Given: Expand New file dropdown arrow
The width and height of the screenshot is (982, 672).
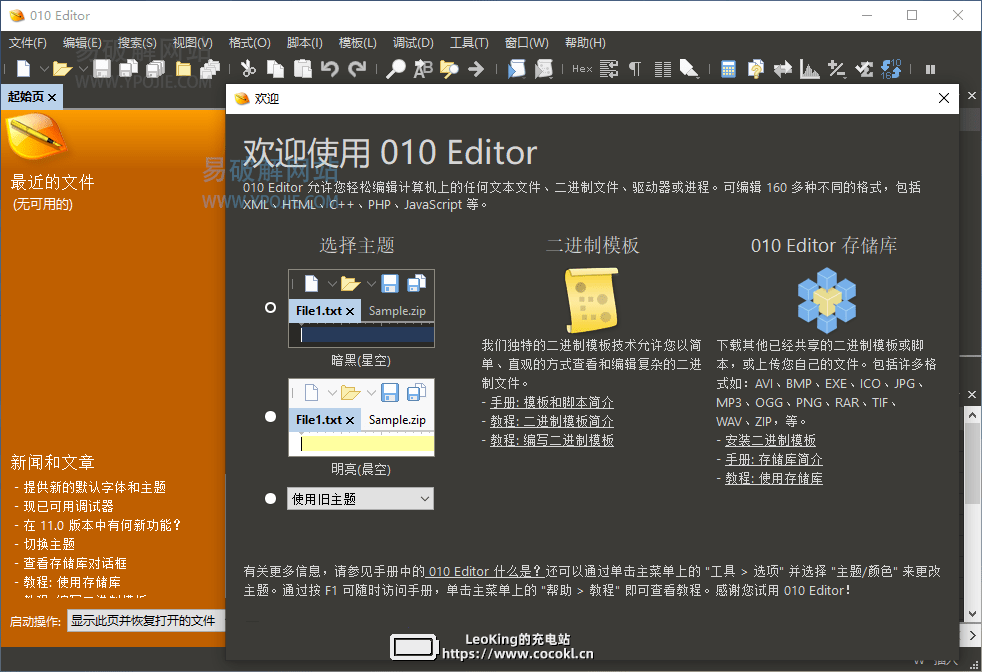Looking at the screenshot, I should tap(44, 68).
